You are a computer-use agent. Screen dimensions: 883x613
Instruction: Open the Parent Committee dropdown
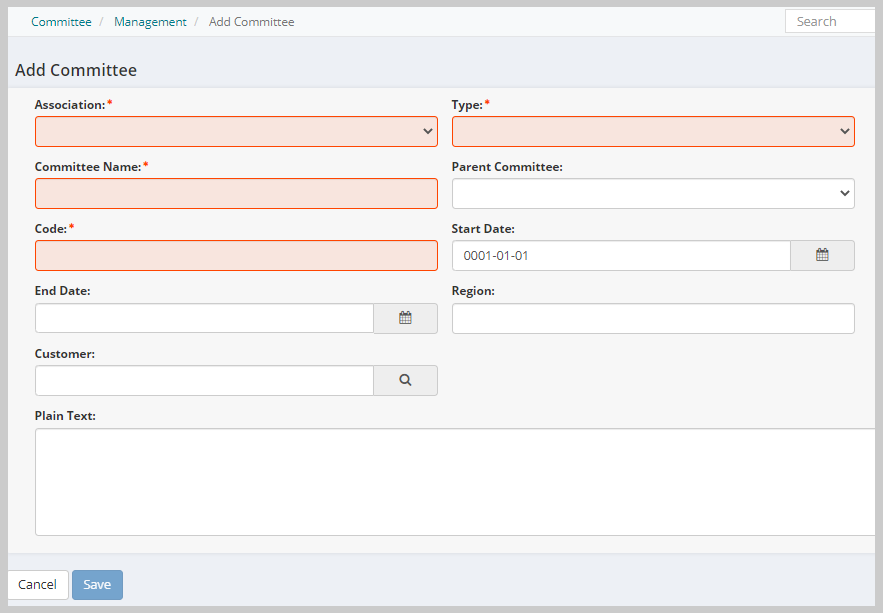[x=653, y=194]
